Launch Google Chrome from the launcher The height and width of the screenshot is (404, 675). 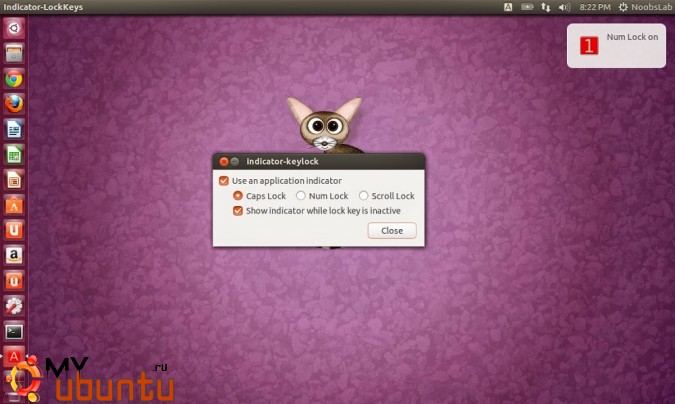coord(14,78)
